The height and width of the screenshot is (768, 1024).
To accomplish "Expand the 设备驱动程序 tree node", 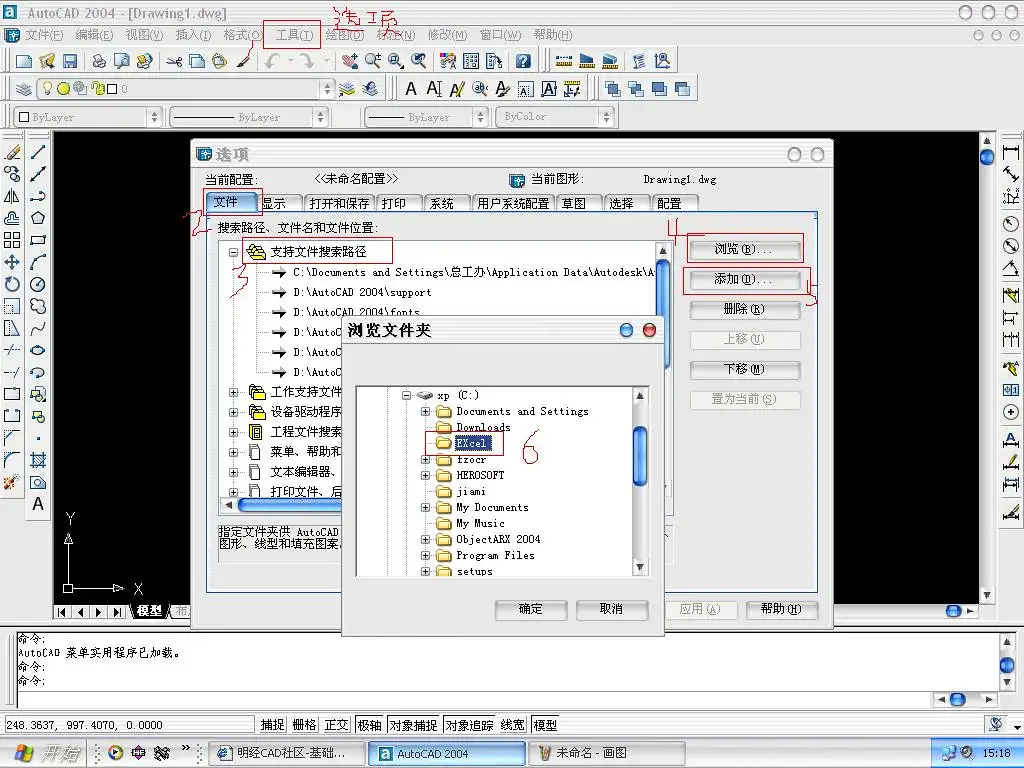I will pos(233,412).
